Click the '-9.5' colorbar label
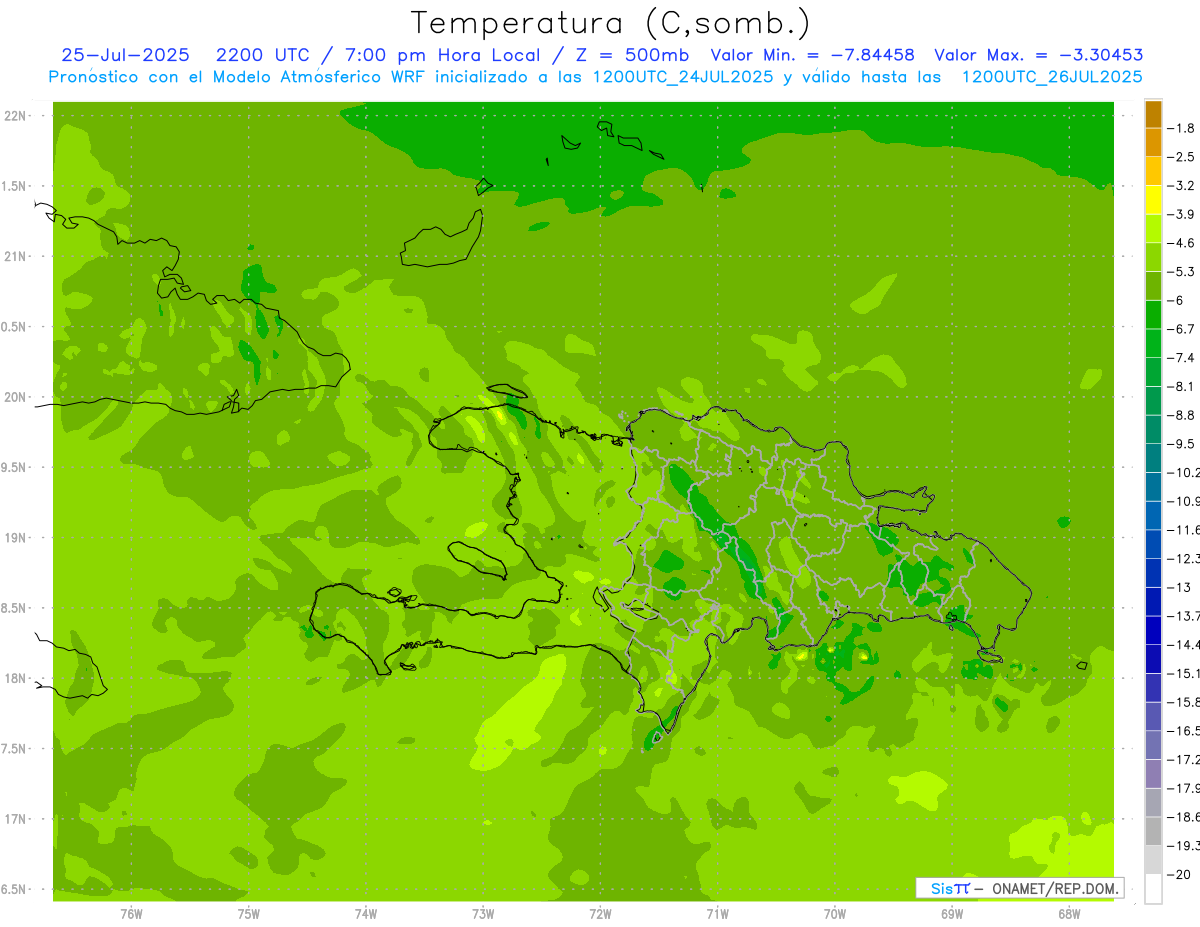This screenshot has height=927, width=1200. (1181, 444)
